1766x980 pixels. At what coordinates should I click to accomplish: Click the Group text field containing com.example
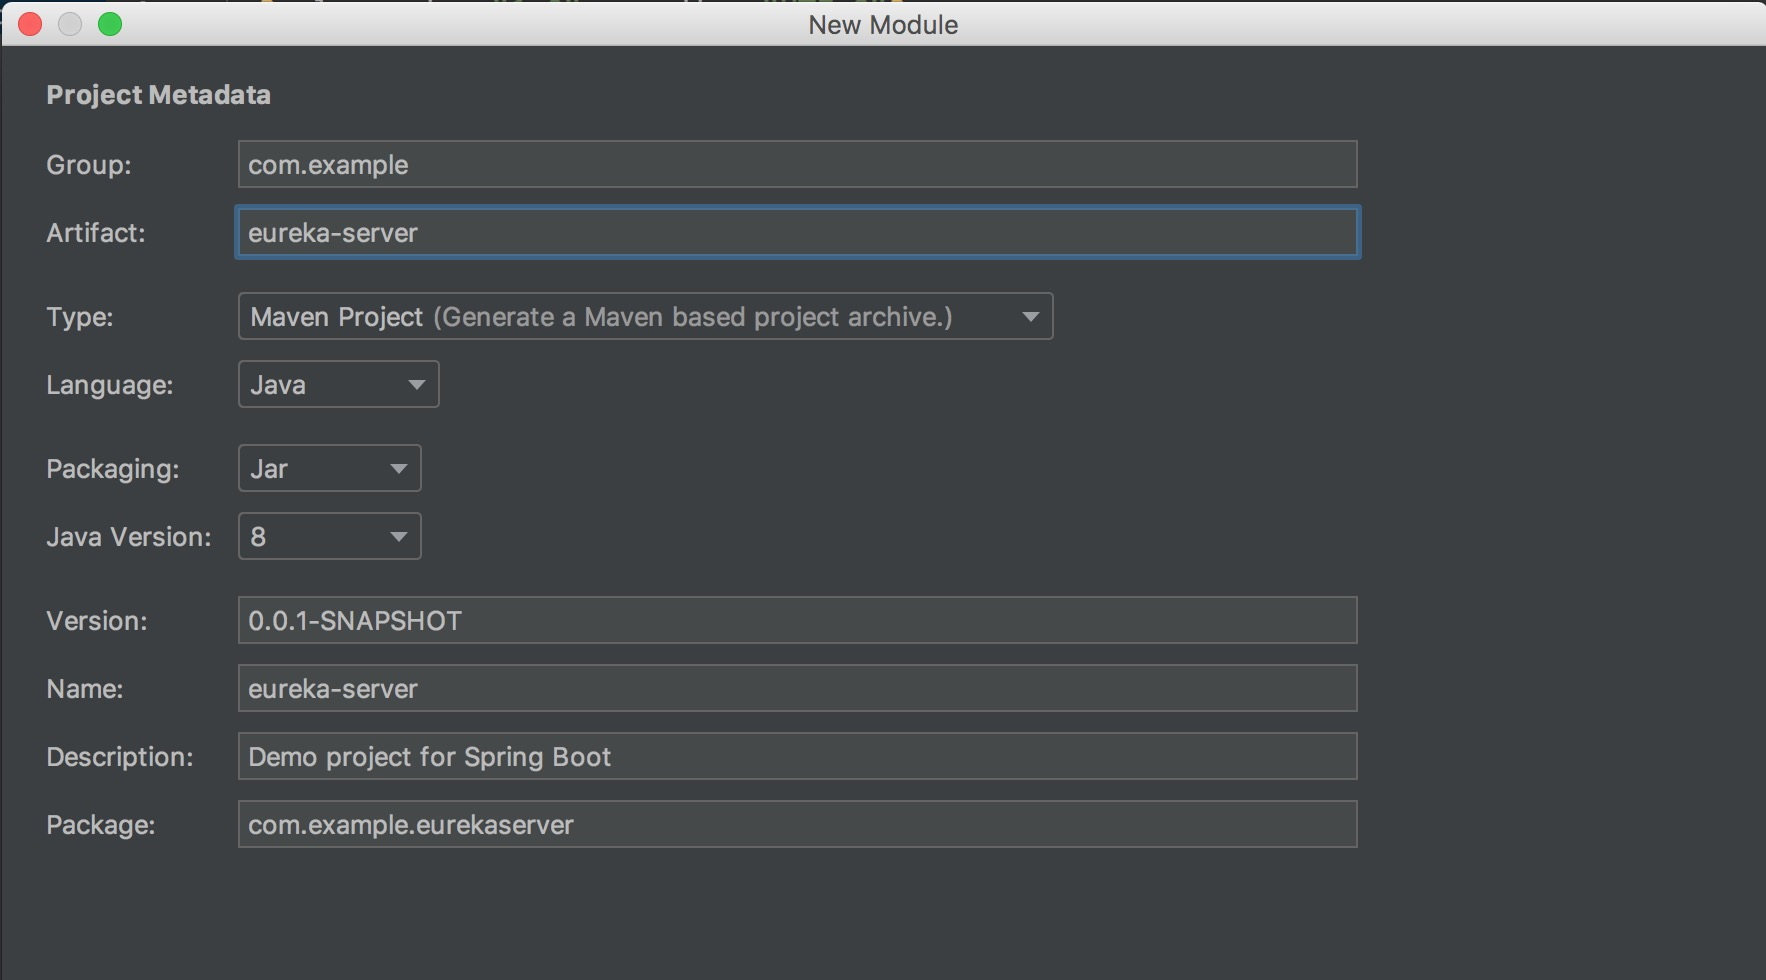click(x=796, y=165)
